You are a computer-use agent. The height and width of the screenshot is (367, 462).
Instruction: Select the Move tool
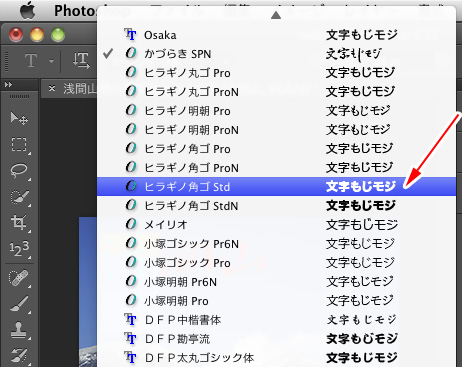[19, 118]
